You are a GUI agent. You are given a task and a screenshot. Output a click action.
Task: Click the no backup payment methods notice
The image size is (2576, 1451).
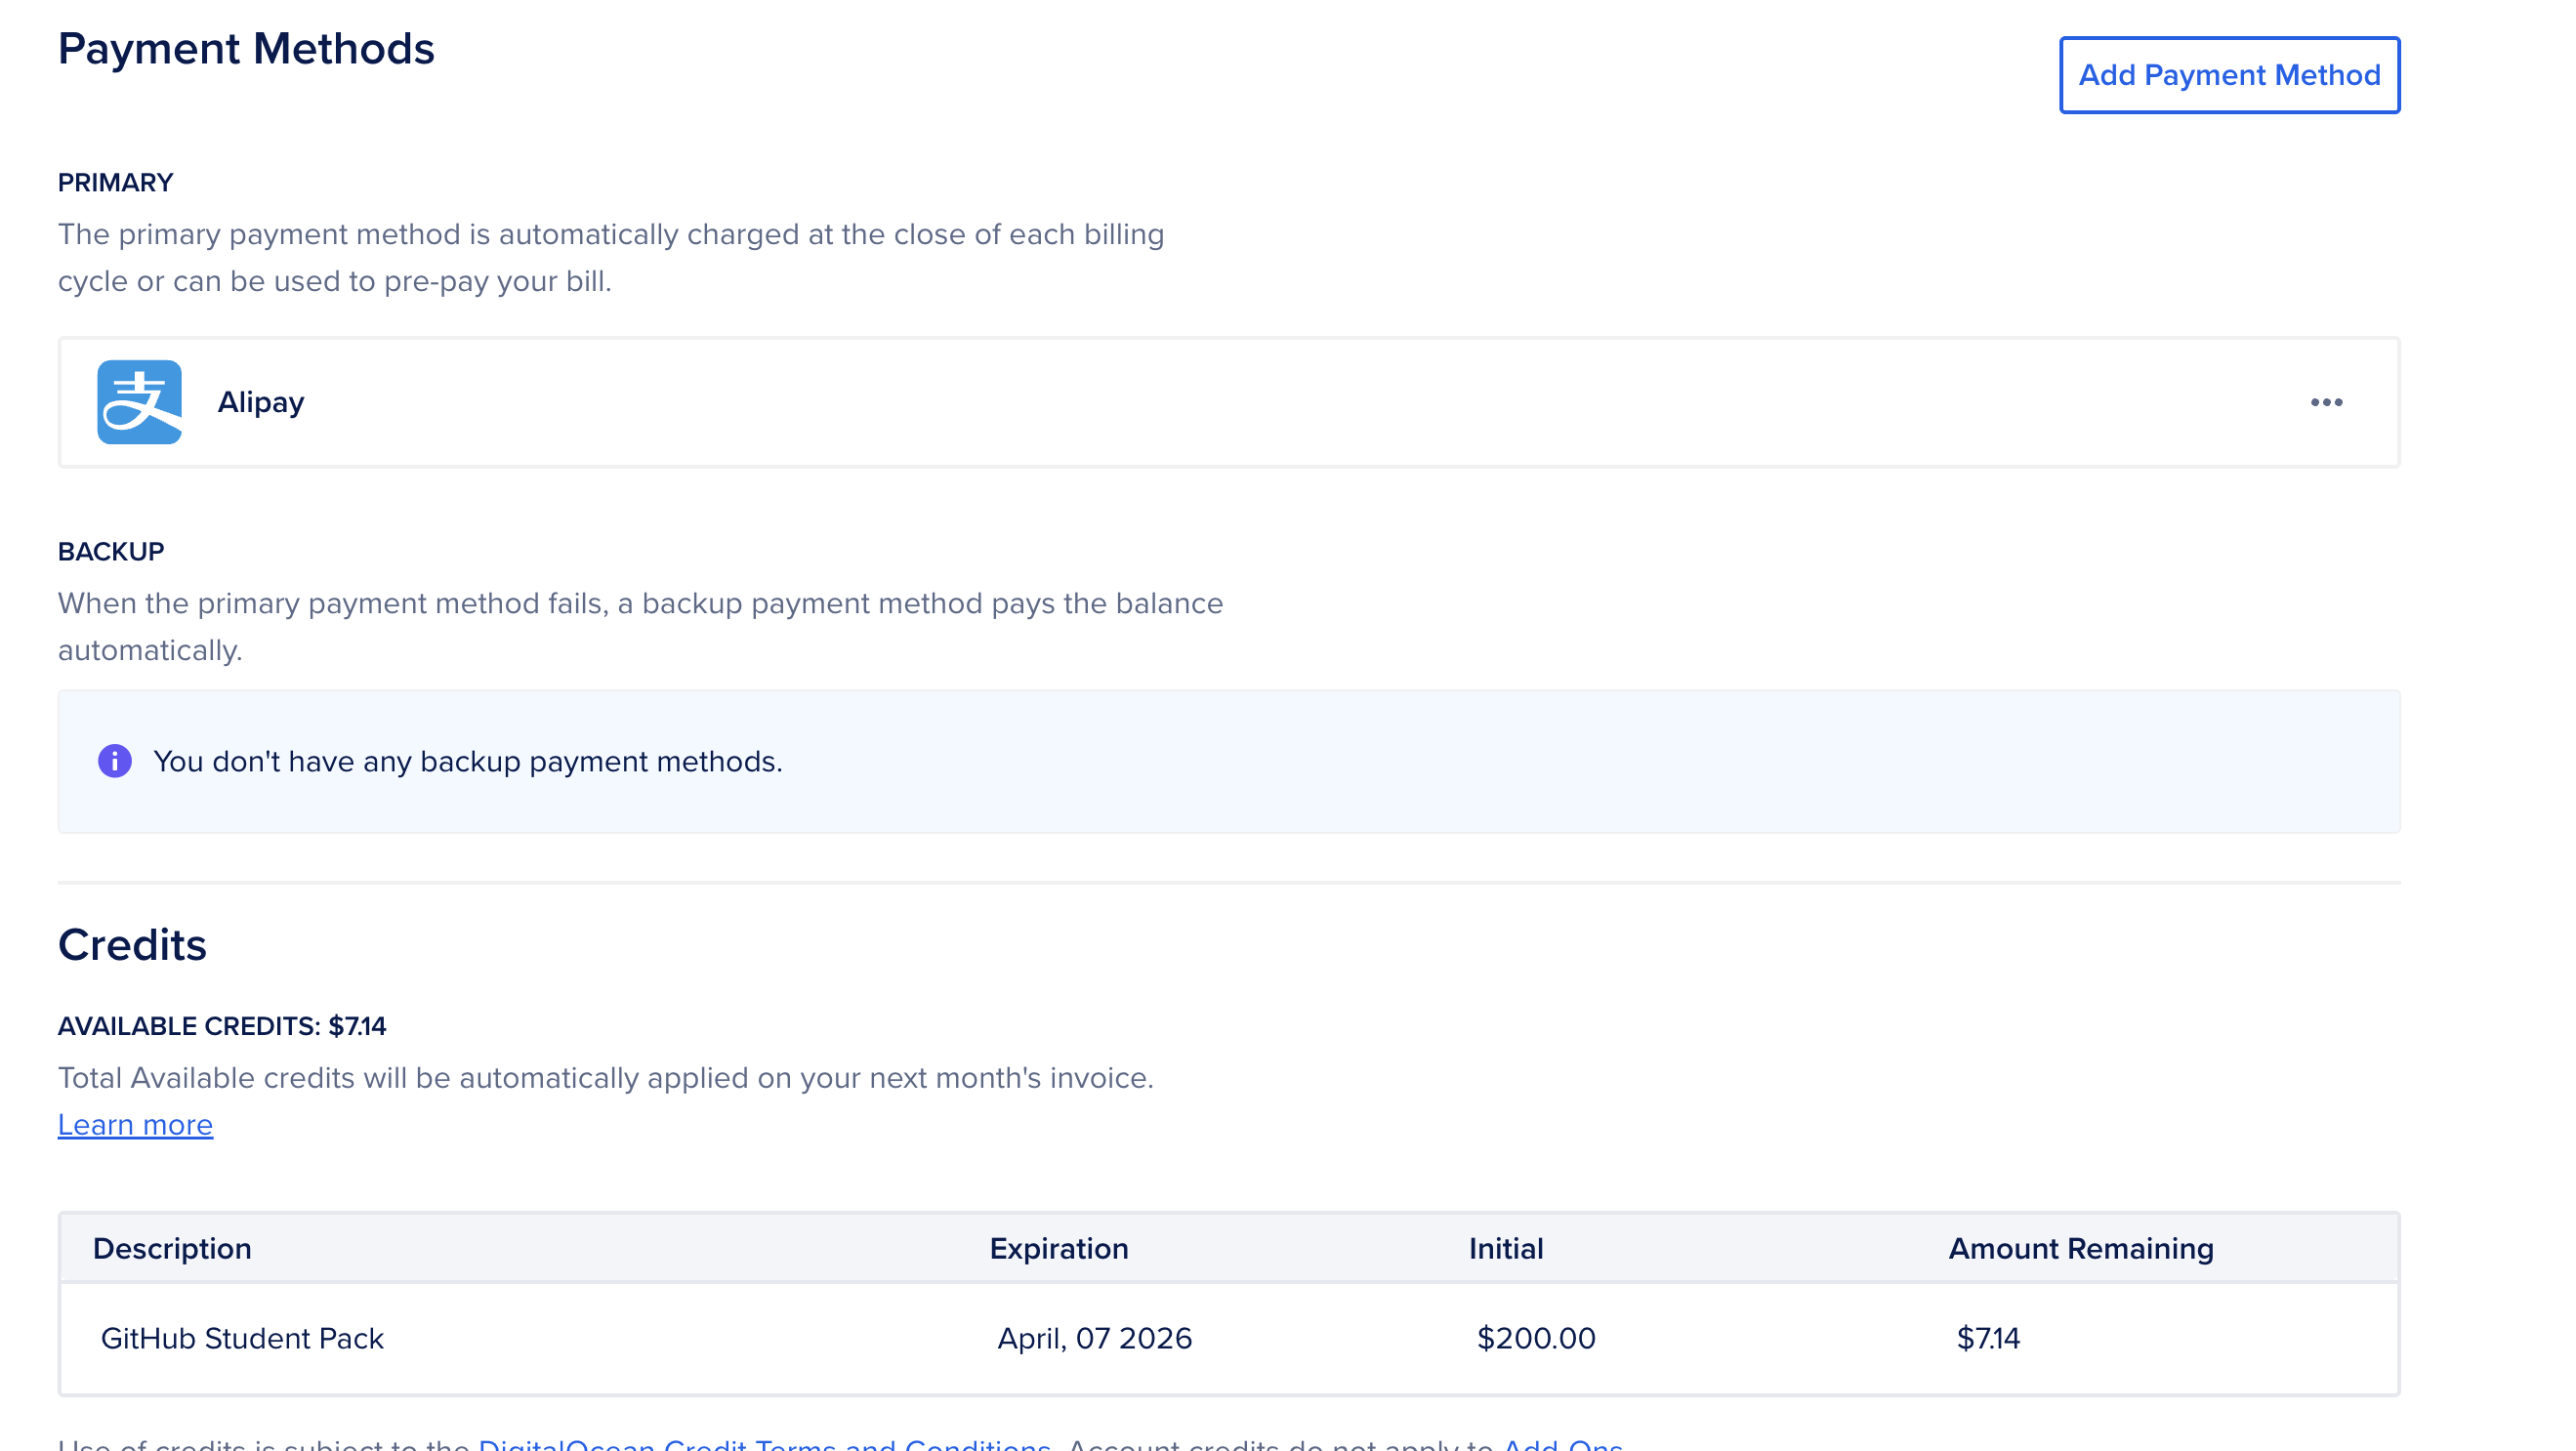click(x=467, y=762)
